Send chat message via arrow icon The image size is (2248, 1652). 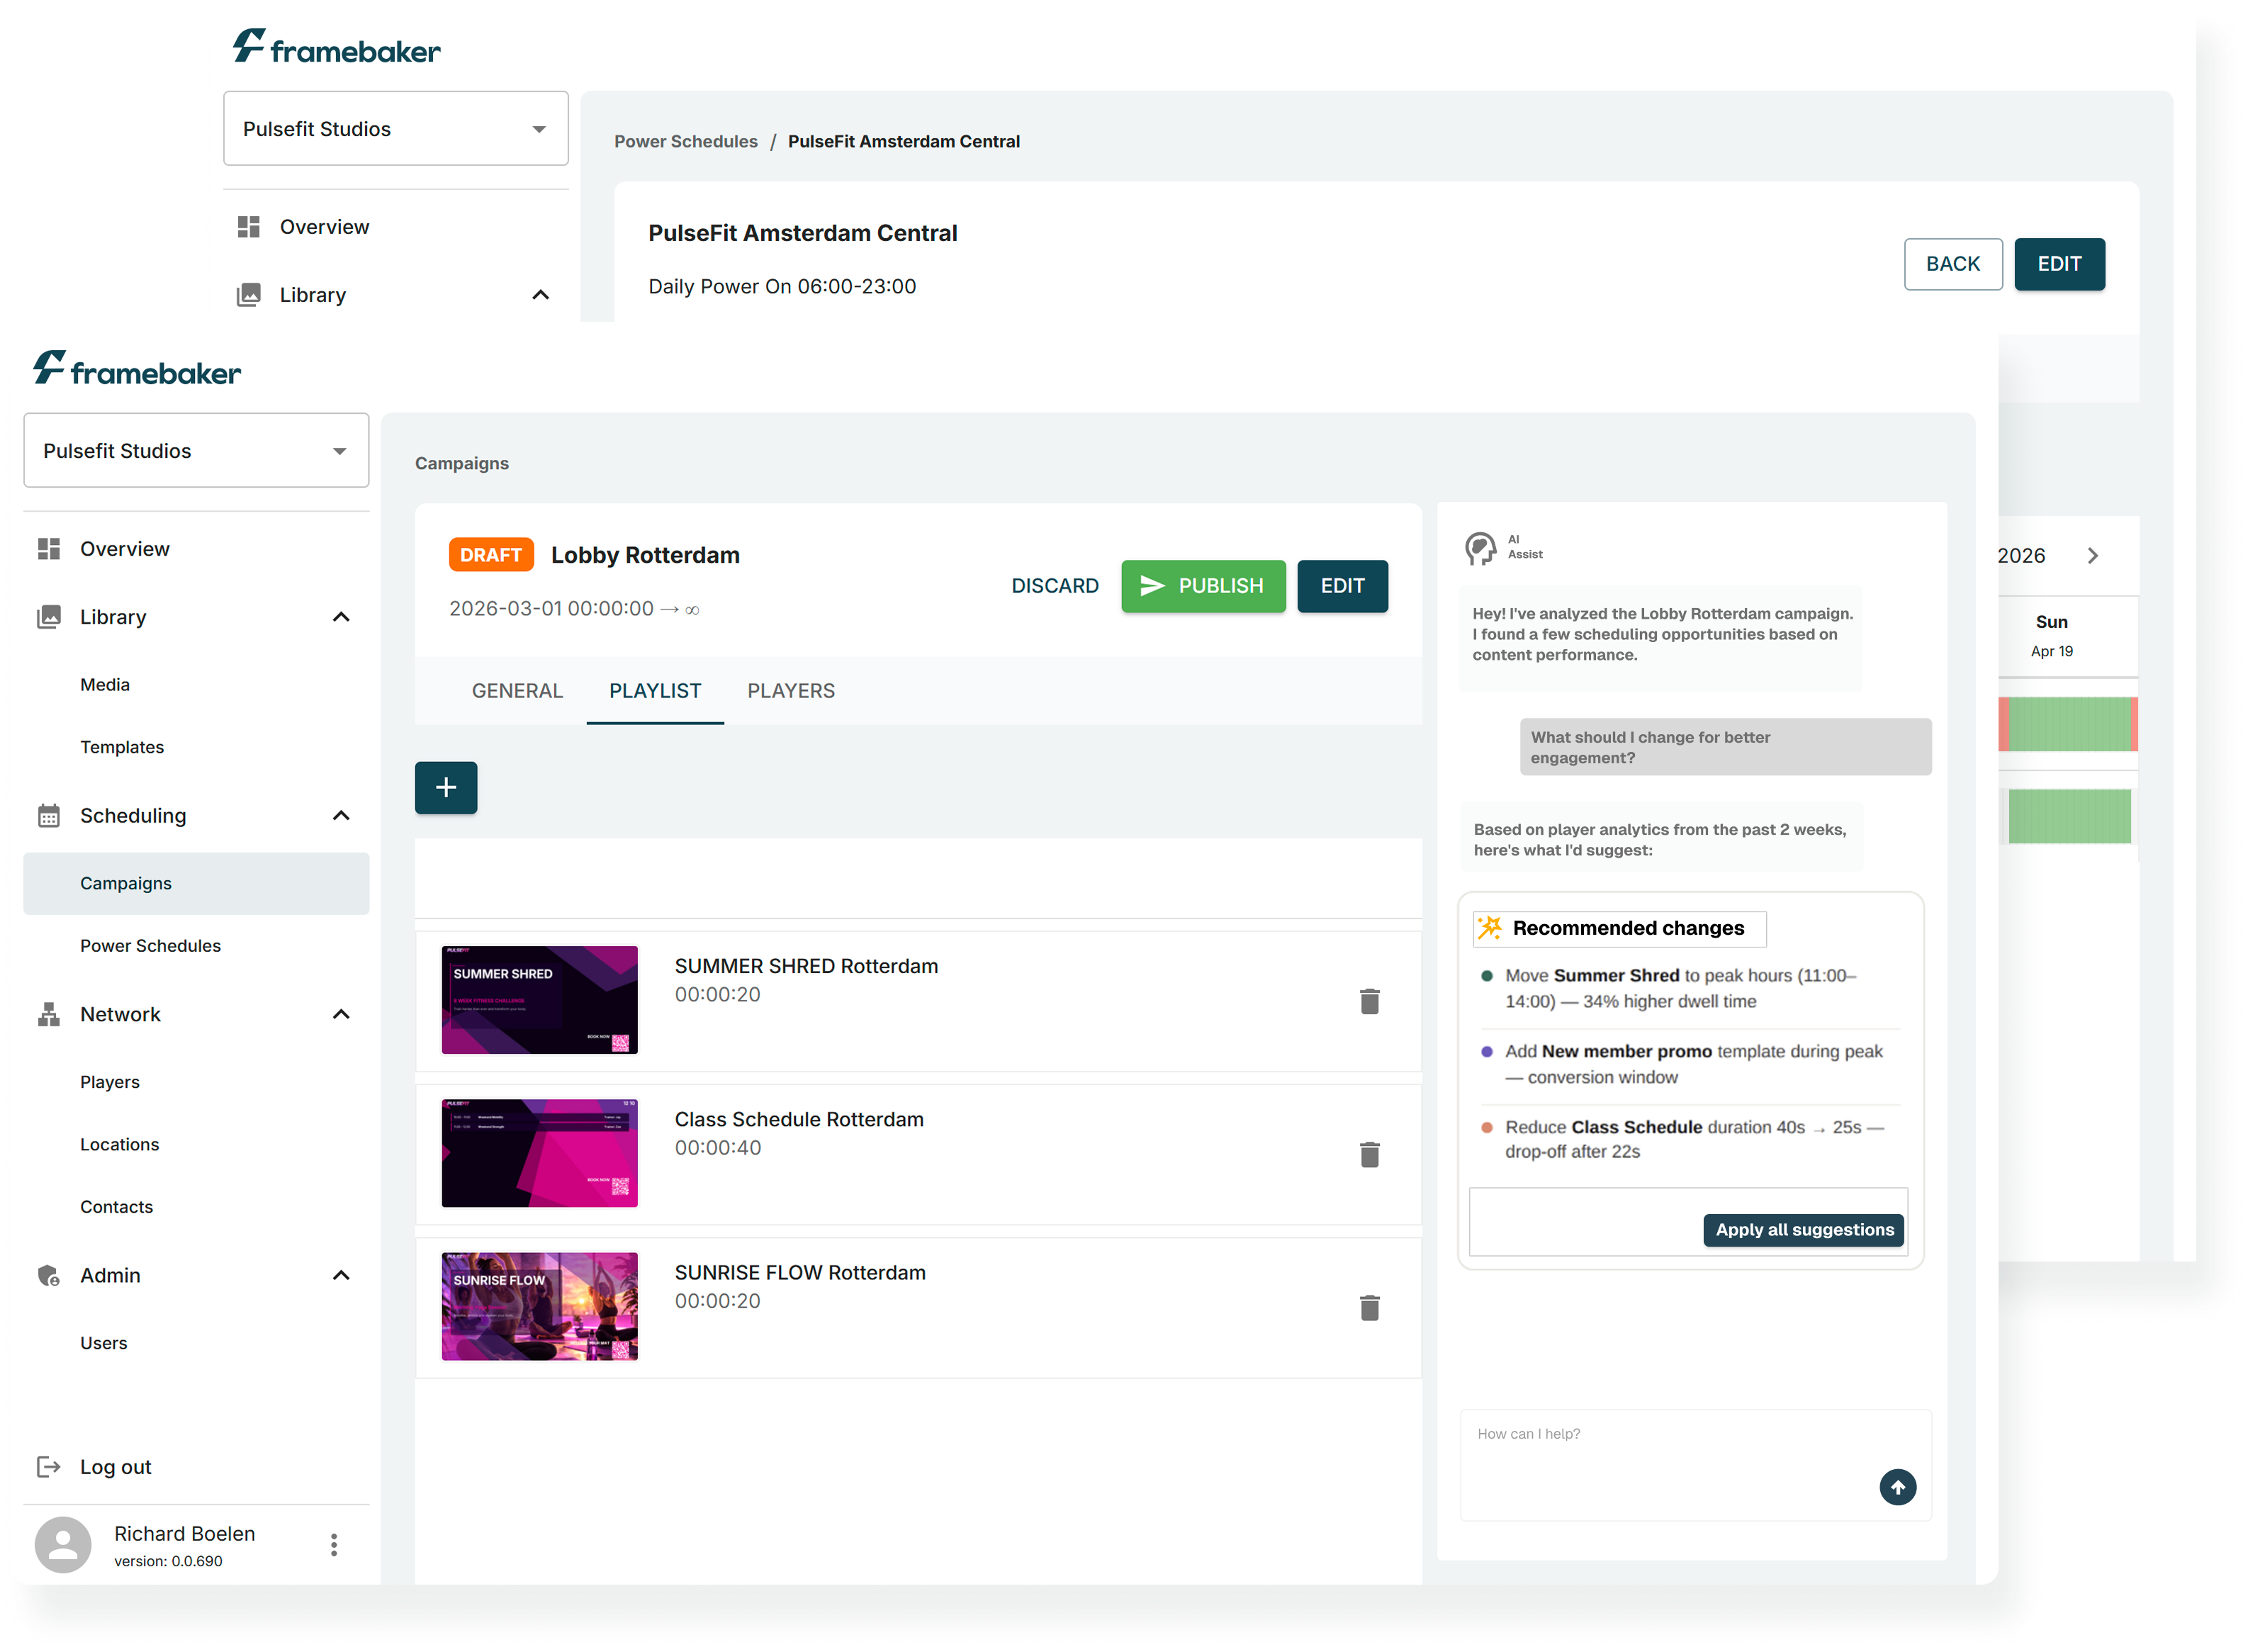pyautogui.click(x=1898, y=1487)
